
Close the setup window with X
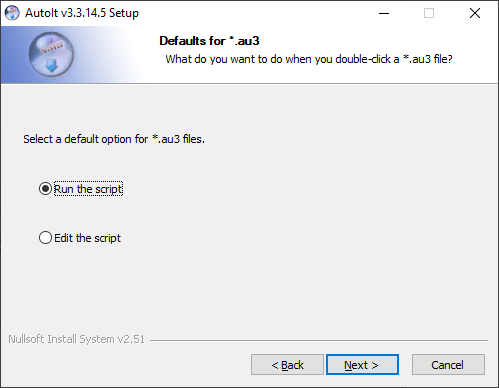click(x=475, y=13)
